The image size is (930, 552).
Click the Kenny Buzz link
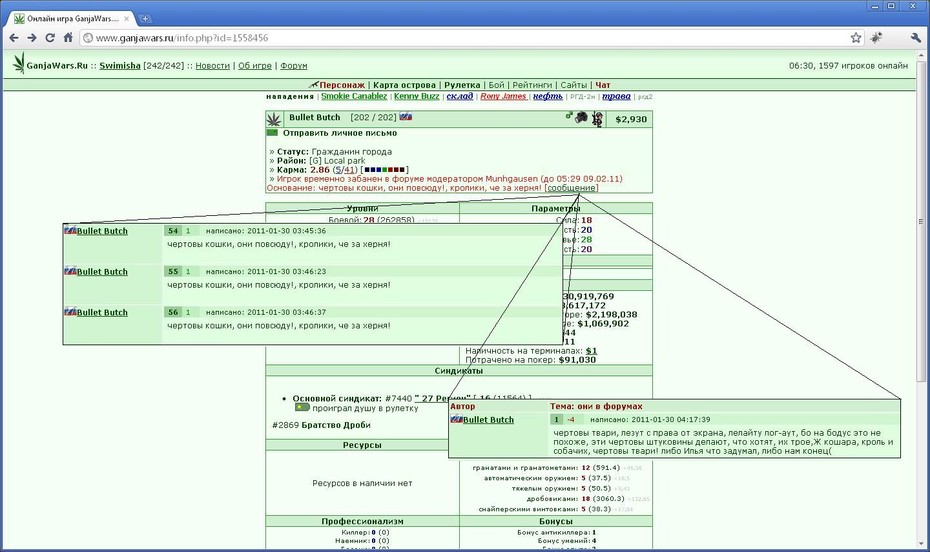tap(417, 96)
